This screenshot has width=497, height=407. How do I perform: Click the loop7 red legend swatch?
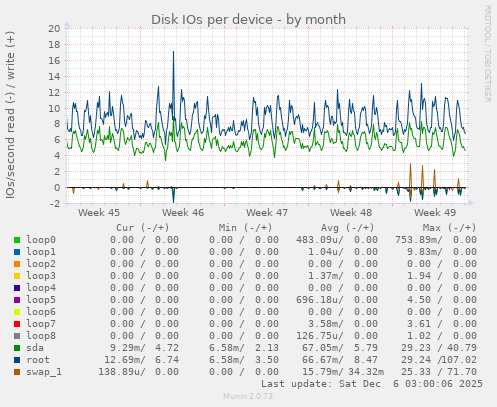coord(17,324)
